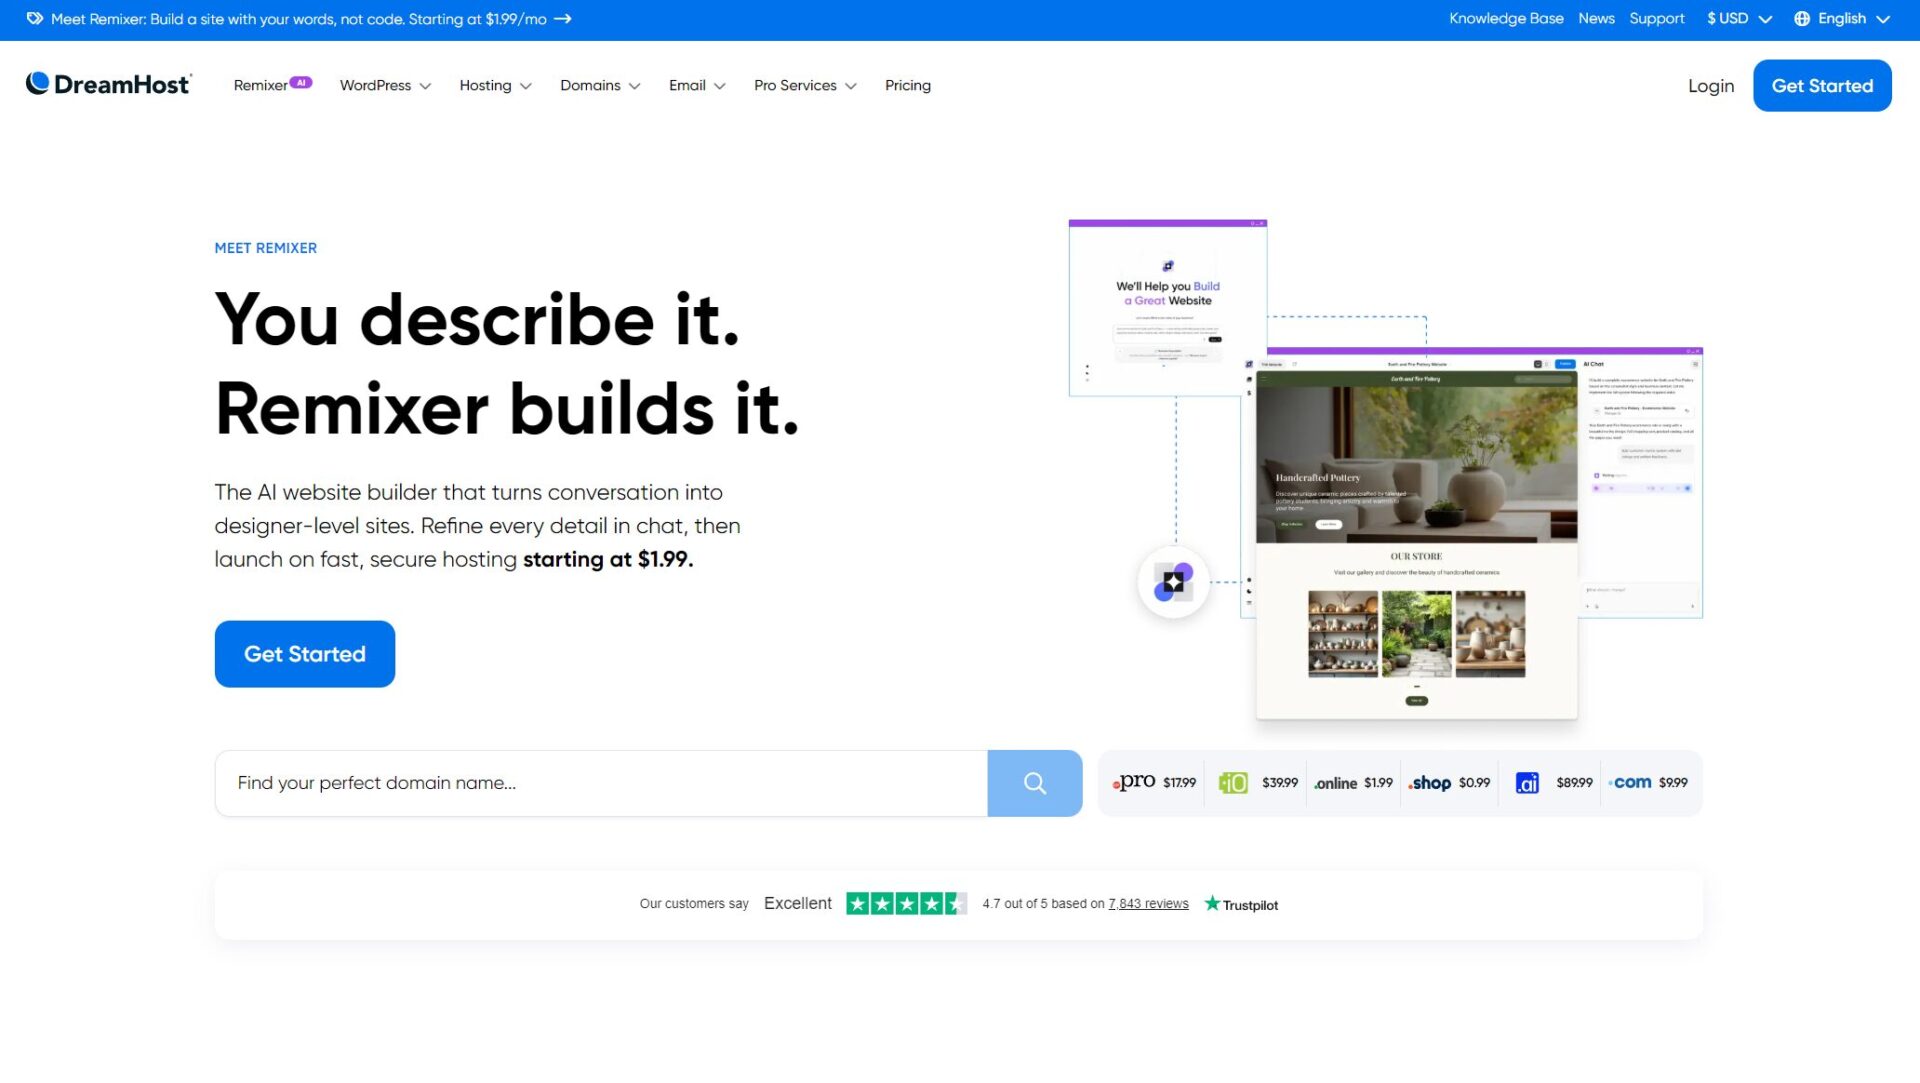Open the USD currency selector
Screen dimensions: 1920x1083
[1738, 19]
